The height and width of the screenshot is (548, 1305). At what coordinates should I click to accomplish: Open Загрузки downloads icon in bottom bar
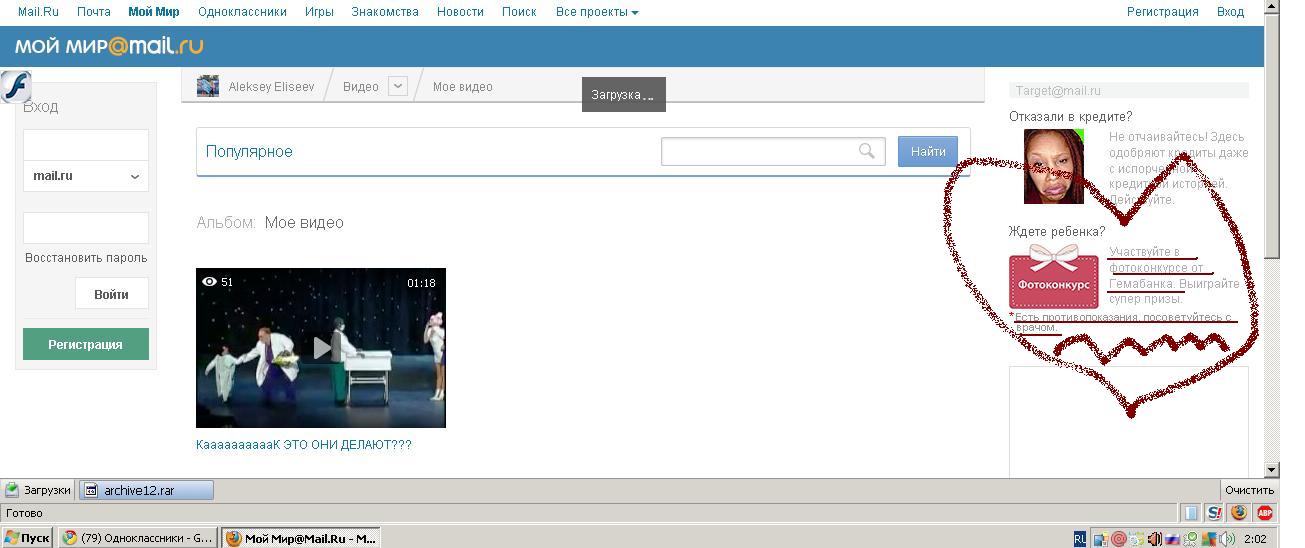12,490
